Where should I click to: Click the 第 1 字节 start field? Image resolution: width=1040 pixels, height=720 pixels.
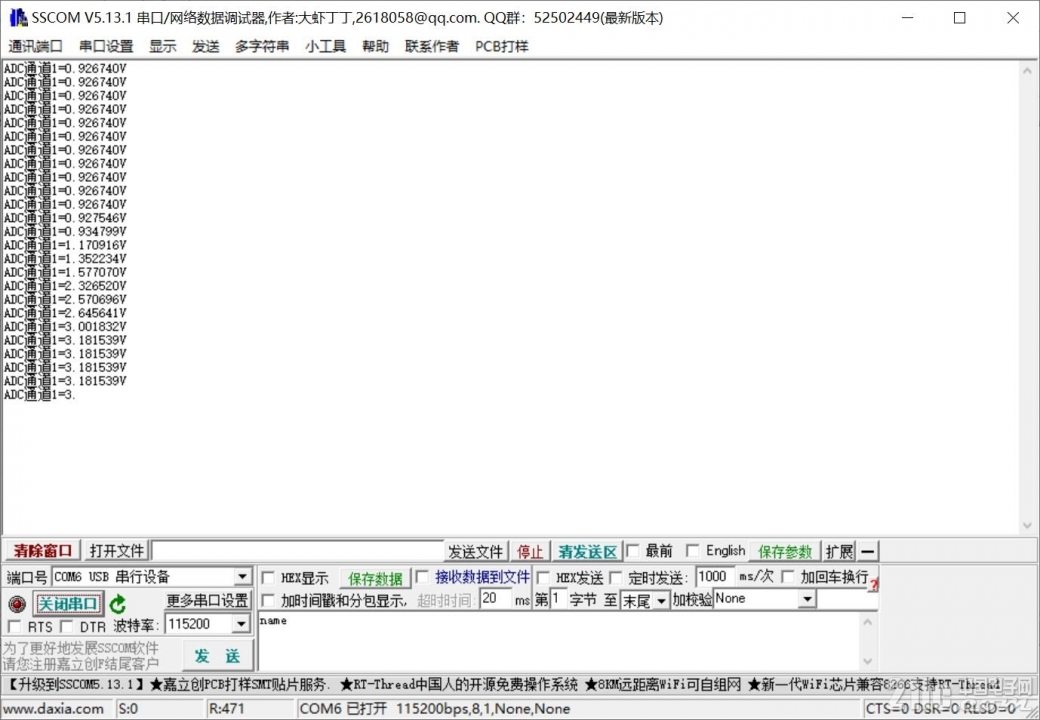tap(558, 599)
